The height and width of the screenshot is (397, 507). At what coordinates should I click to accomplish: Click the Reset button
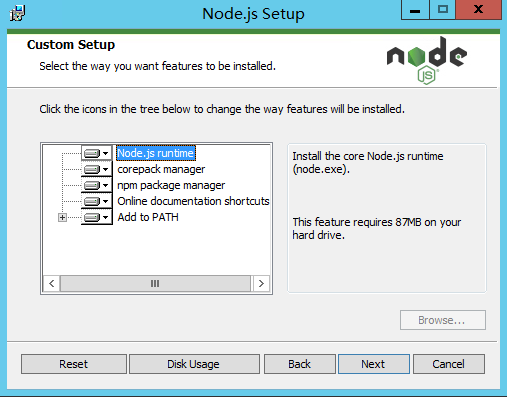pyautogui.click(x=74, y=364)
